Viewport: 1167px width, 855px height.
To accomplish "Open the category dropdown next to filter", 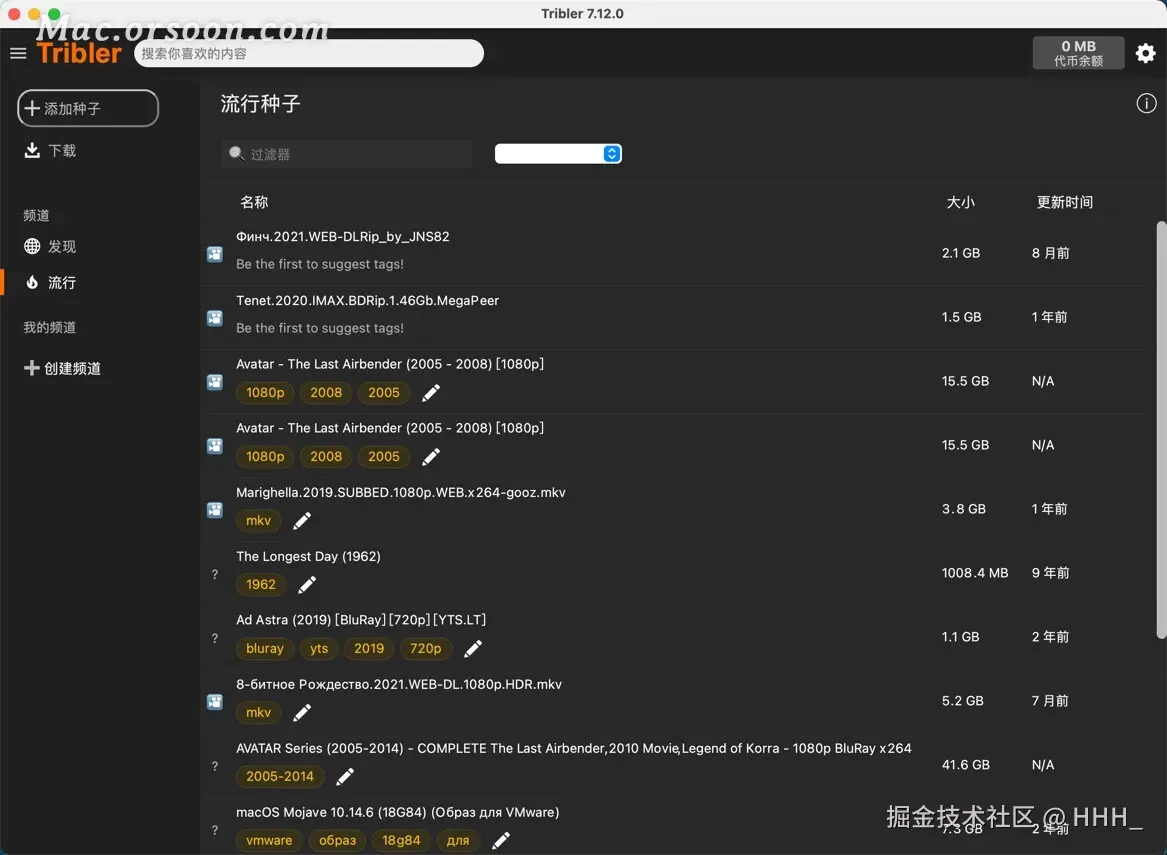I will pos(558,153).
